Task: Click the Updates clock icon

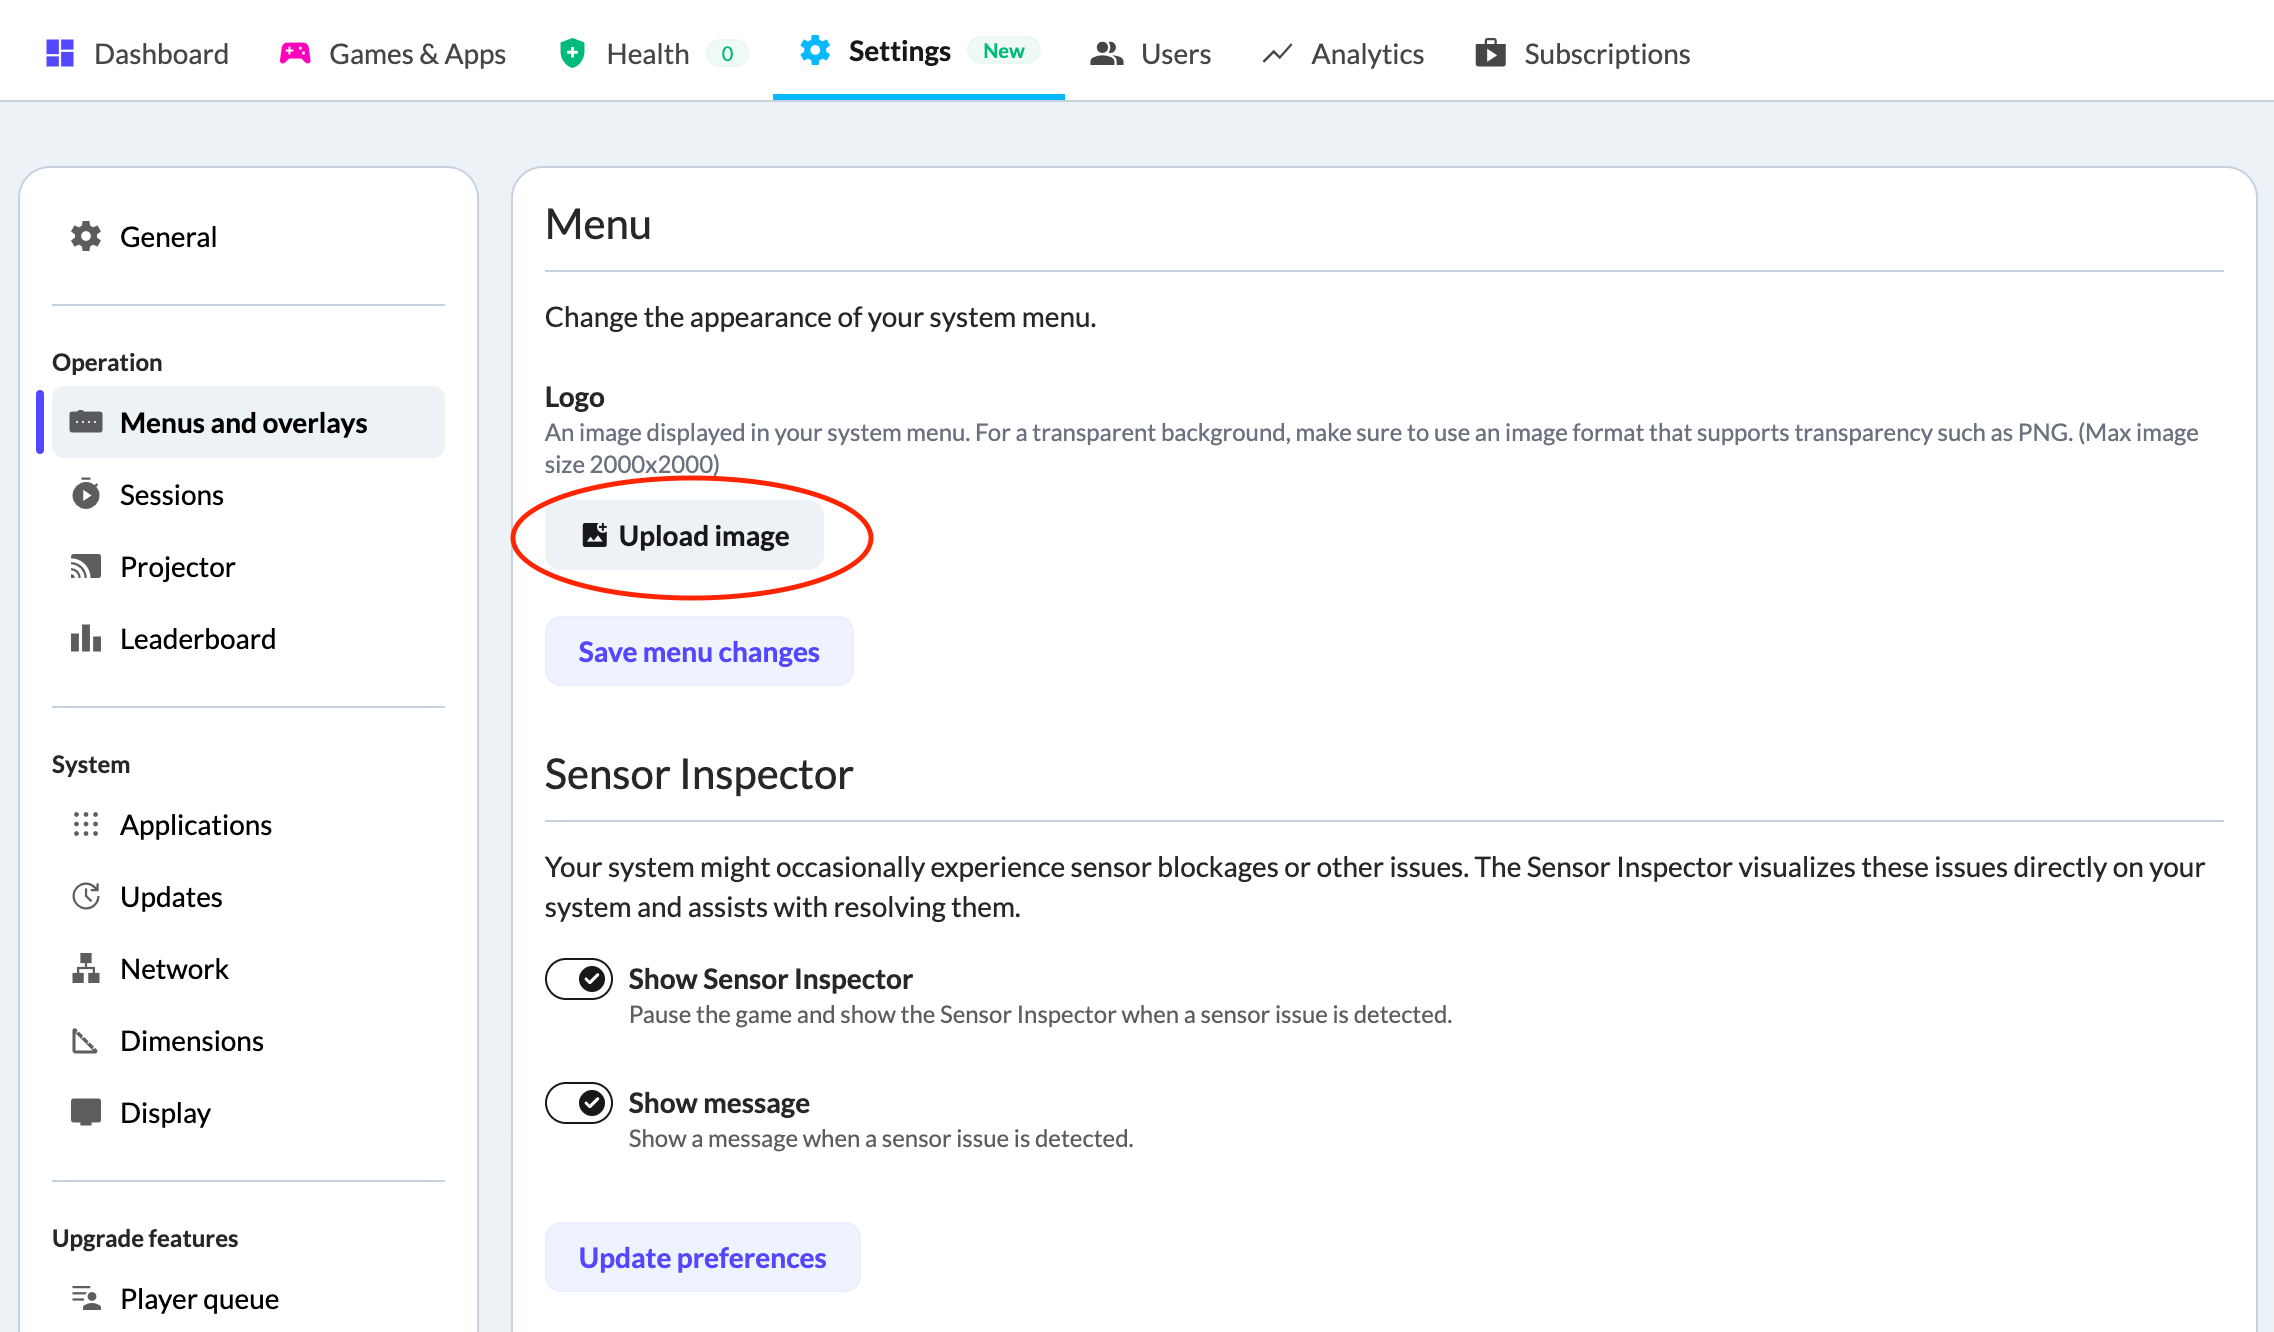Action: coord(86,897)
